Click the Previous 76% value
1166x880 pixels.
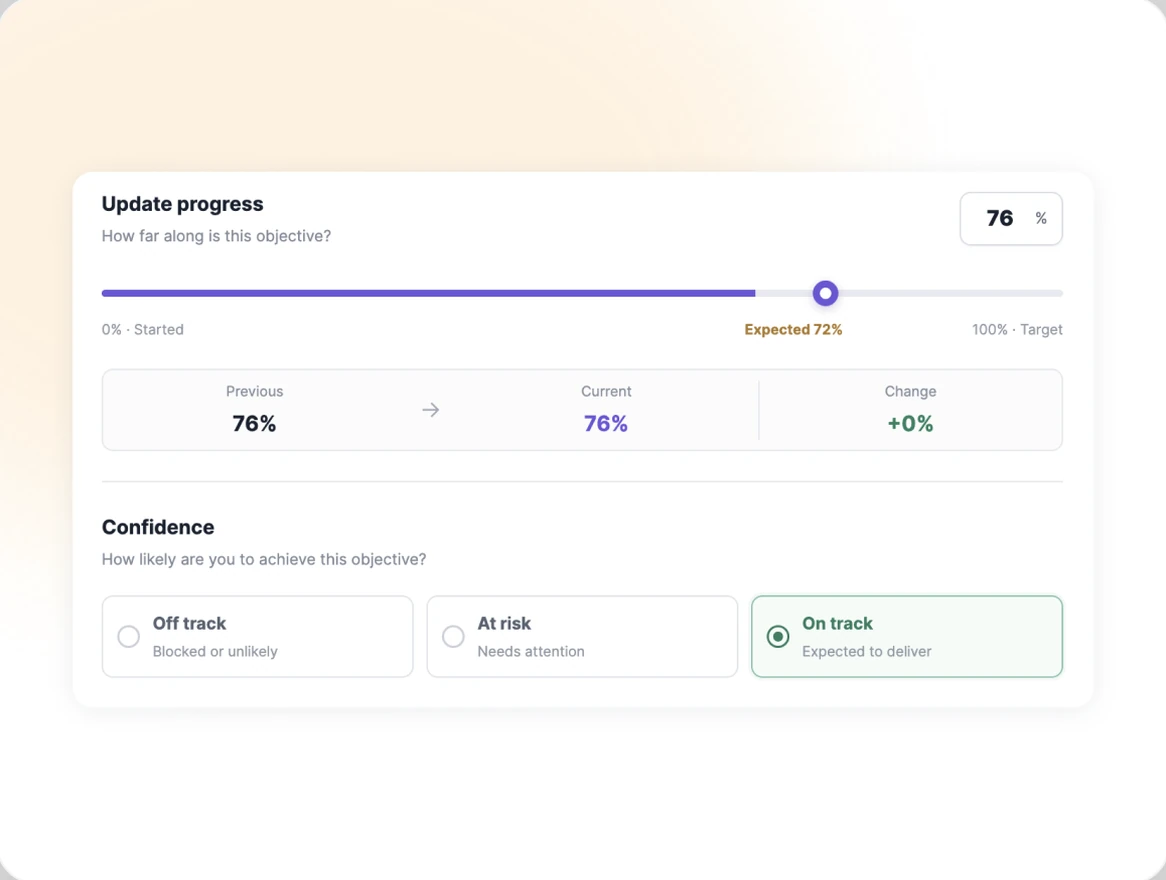tap(254, 423)
